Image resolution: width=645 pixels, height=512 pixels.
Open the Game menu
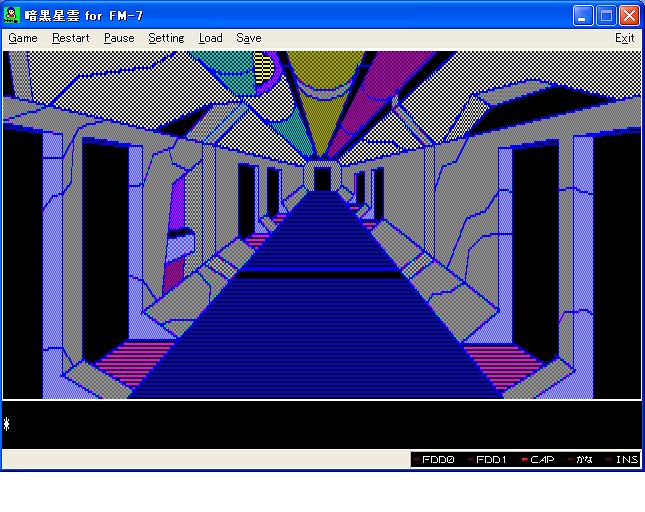point(23,38)
